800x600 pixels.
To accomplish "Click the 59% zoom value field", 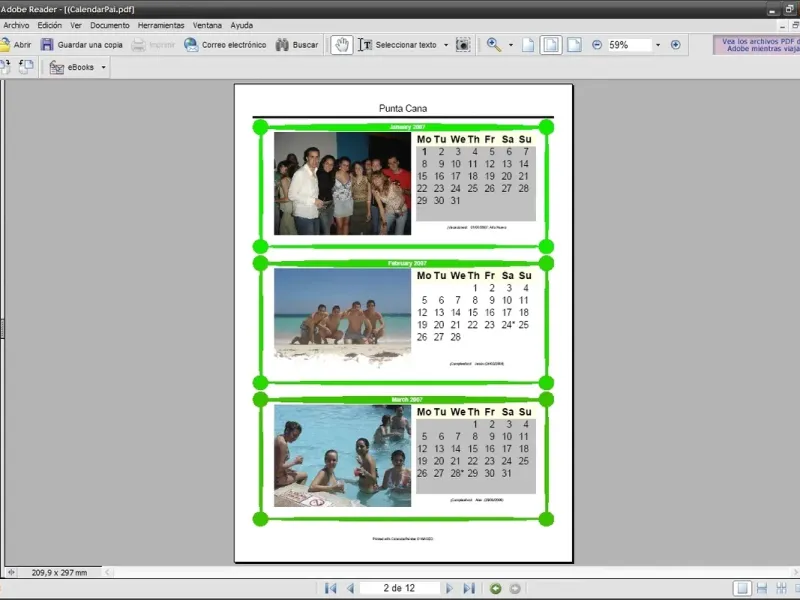I will click(x=630, y=45).
